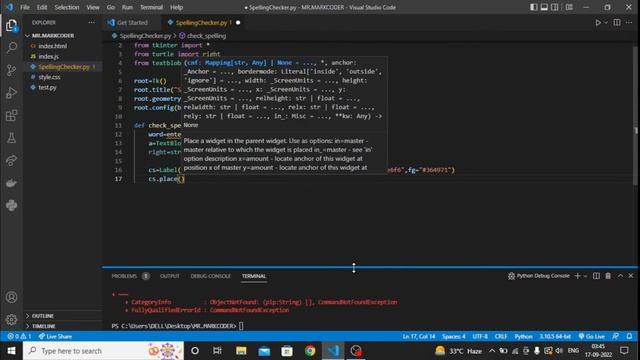The image size is (640, 360).
Task: Switch to the Debug Console tab
Action: click(210, 276)
